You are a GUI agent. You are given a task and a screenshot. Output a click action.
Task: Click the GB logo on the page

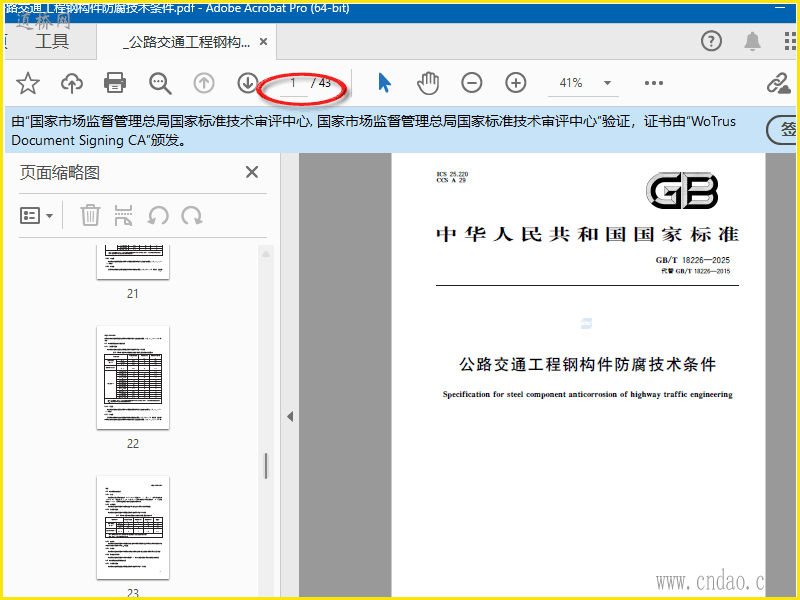coord(682,191)
